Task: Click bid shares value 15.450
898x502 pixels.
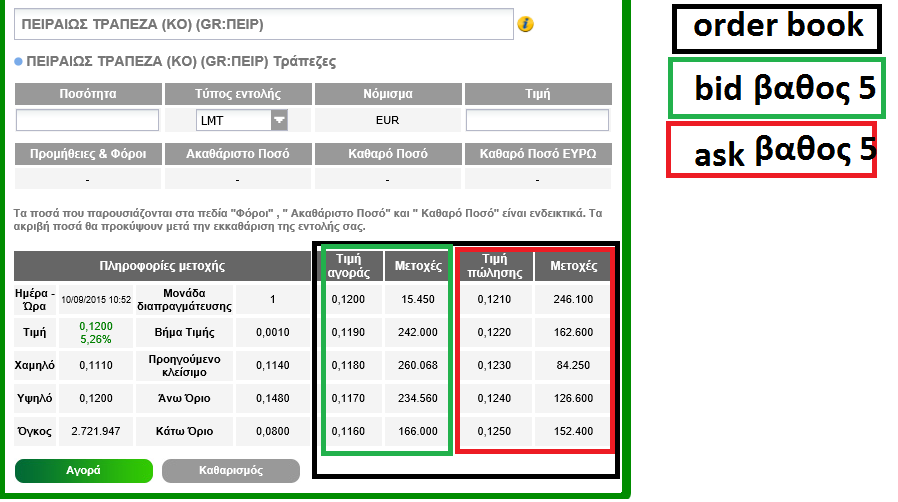Action: click(x=418, y=299)
